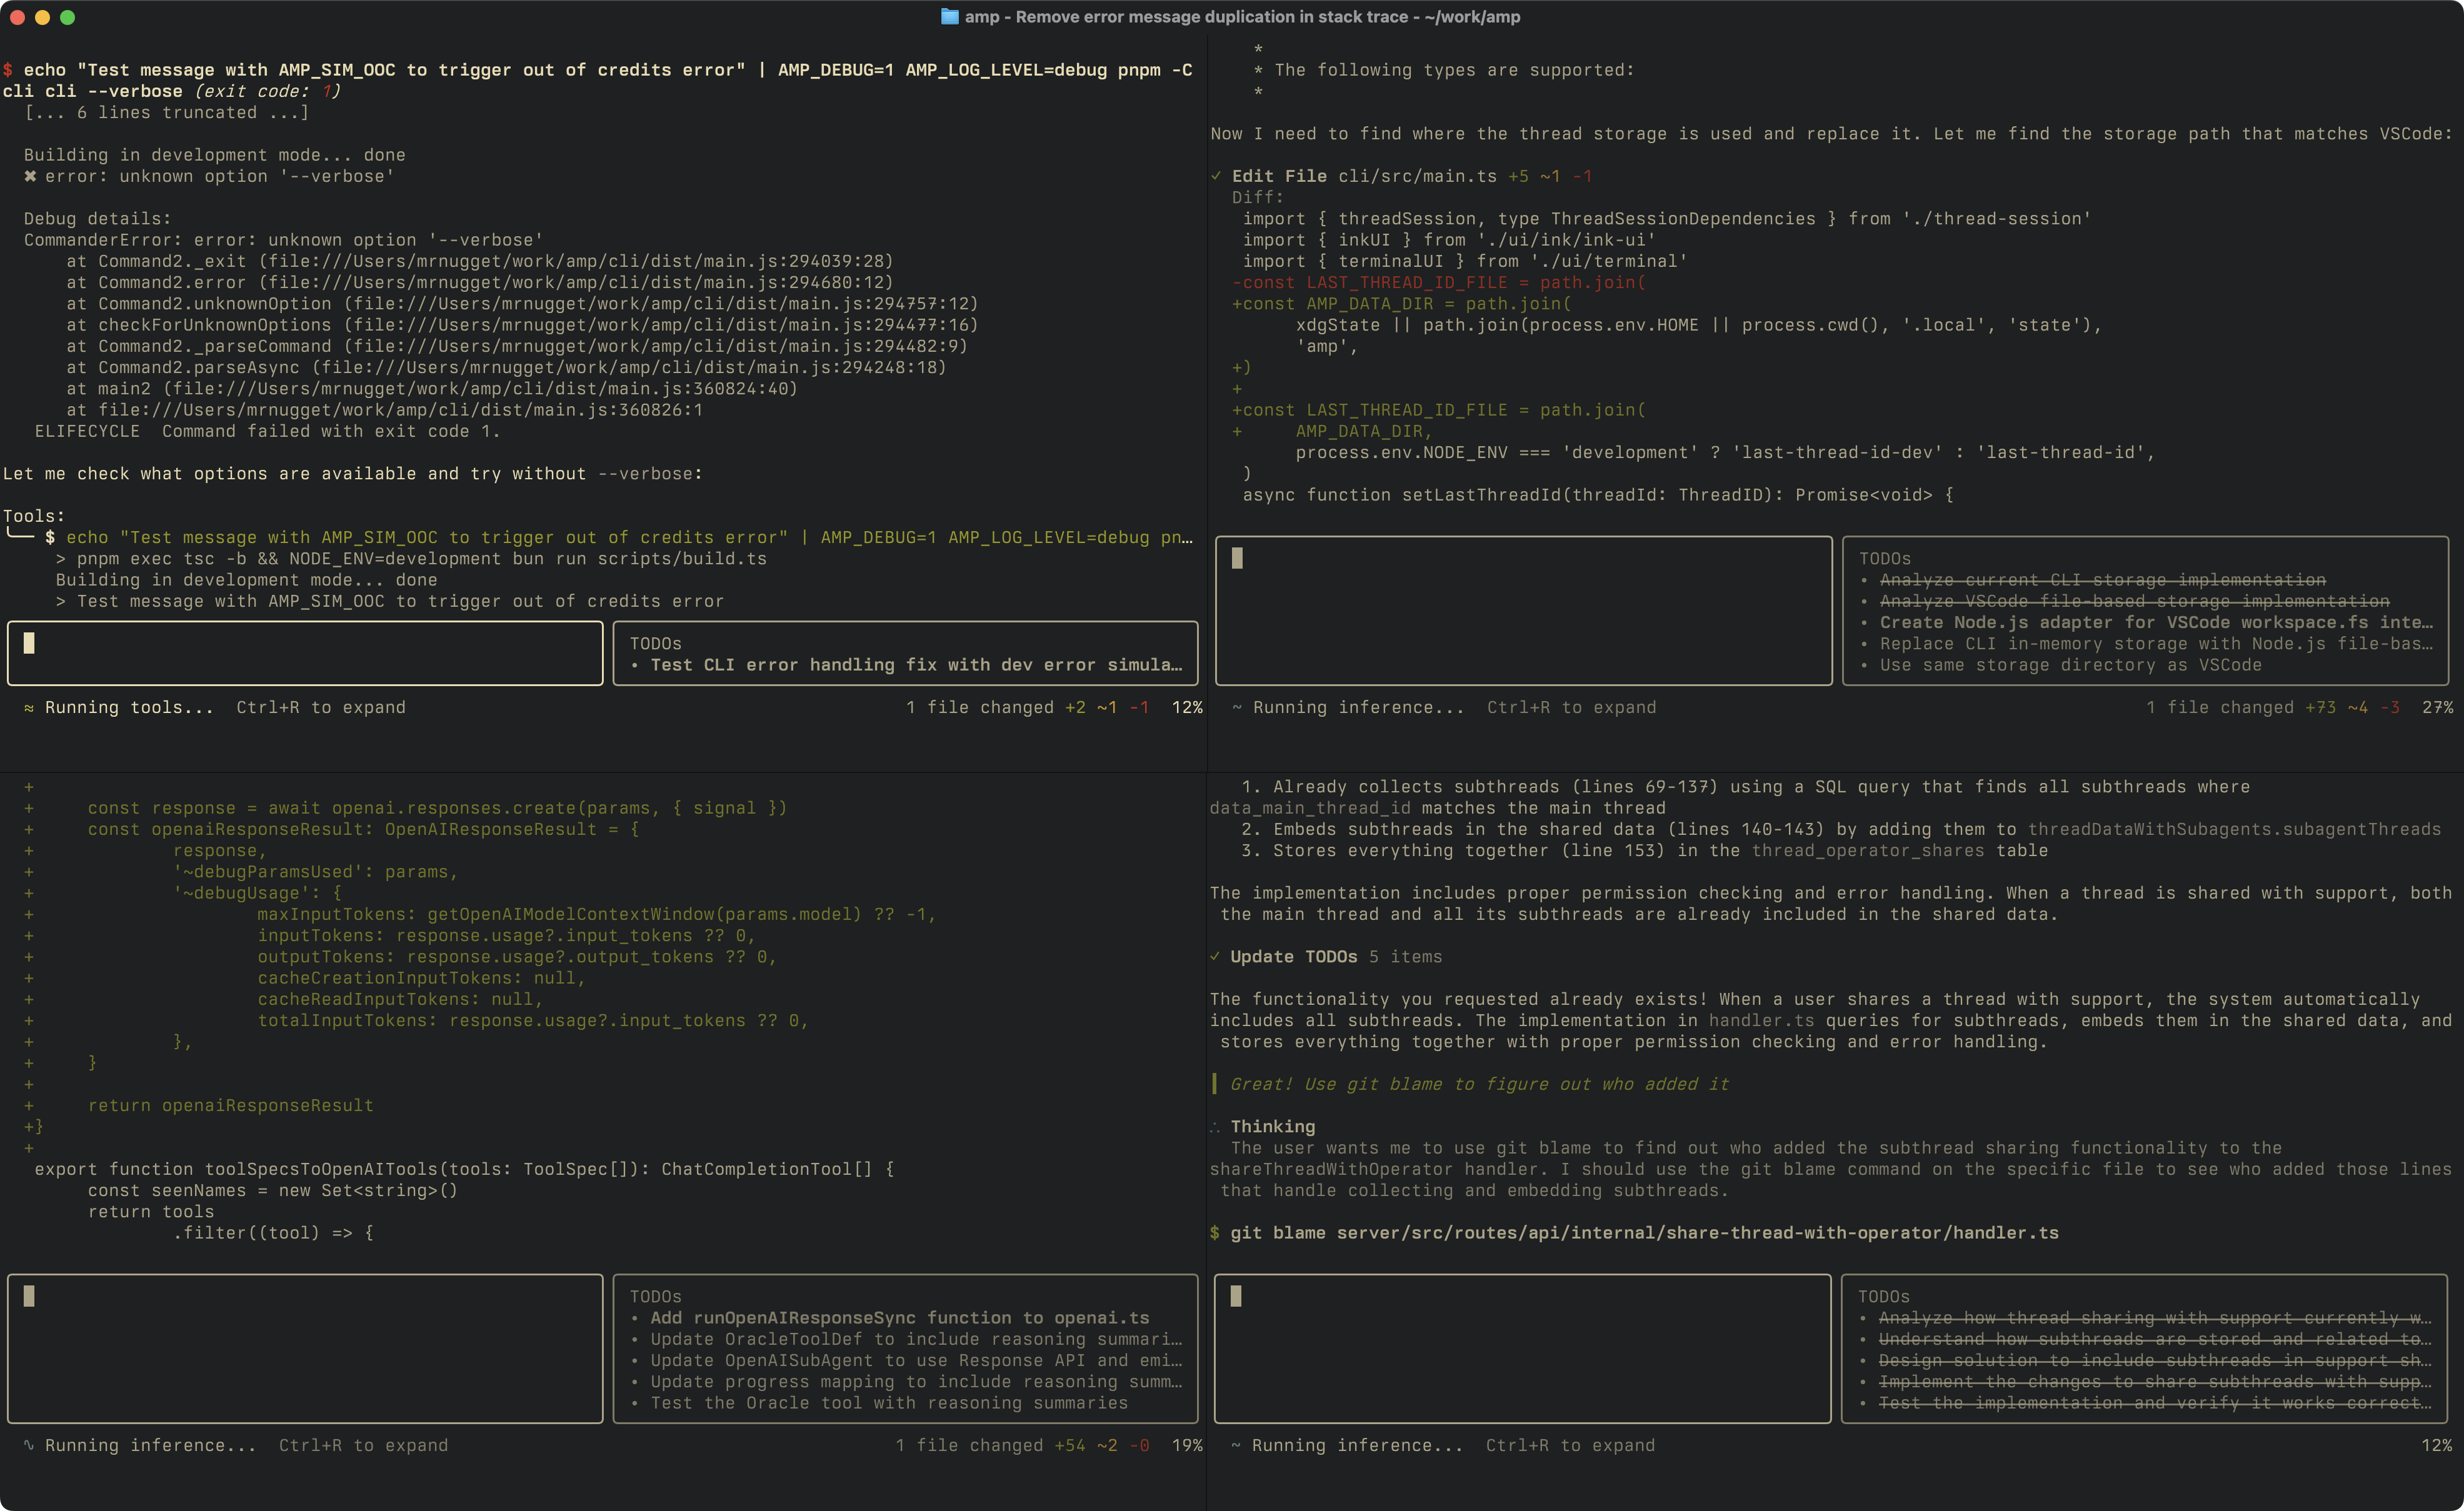Click TODO 'Update progress mapping to include reasoning'
2464x1511 pixels.
point(916,1382)
